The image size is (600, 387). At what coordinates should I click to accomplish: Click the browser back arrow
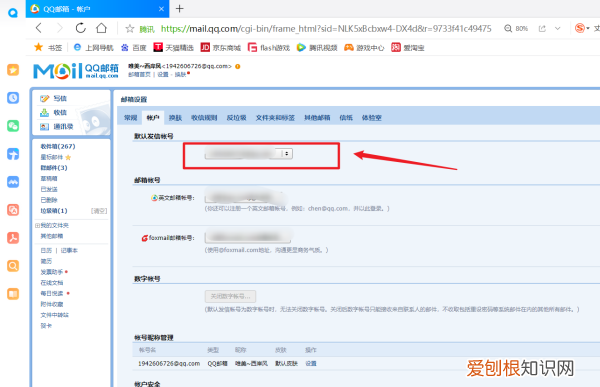pyautogui.click(x=39, y=28)
